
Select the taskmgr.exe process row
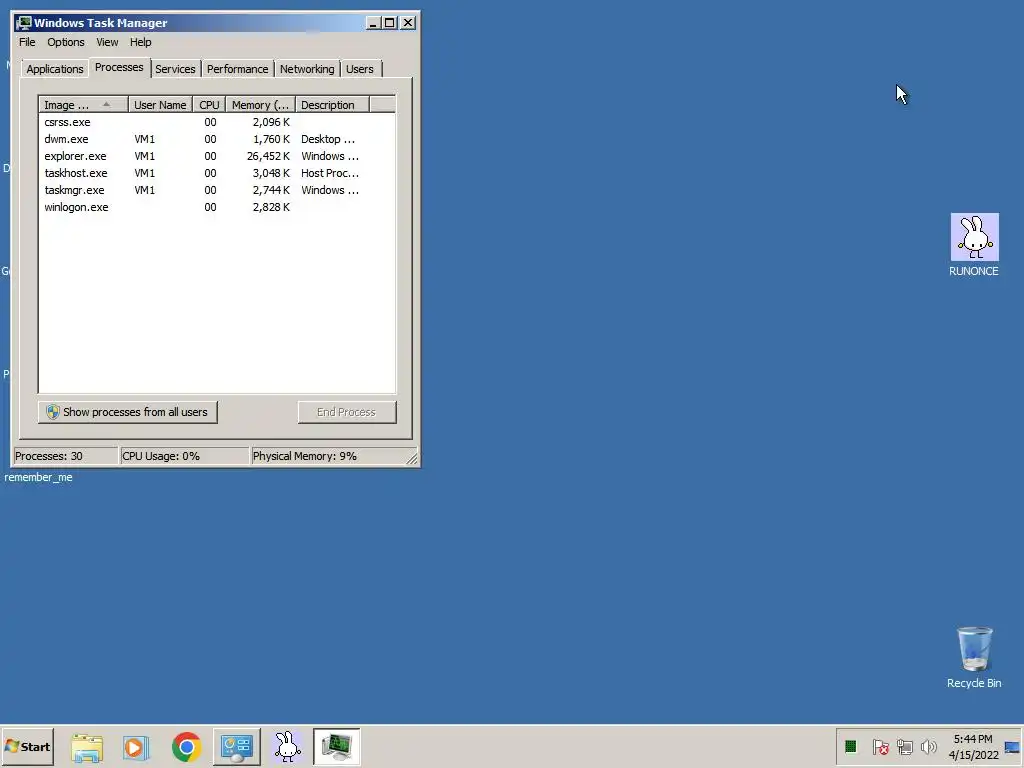point(217,190)
